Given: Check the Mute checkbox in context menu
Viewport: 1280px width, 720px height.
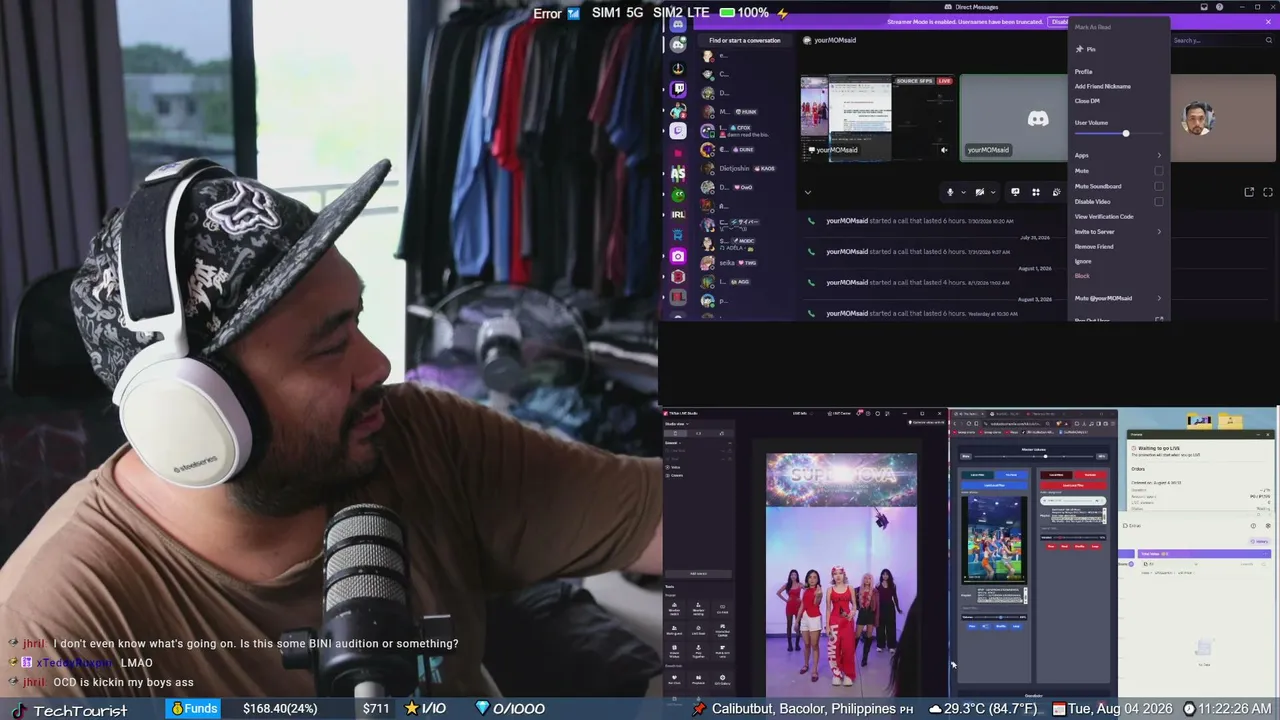Looking at the screenshot, I should tap(1159, 171).
